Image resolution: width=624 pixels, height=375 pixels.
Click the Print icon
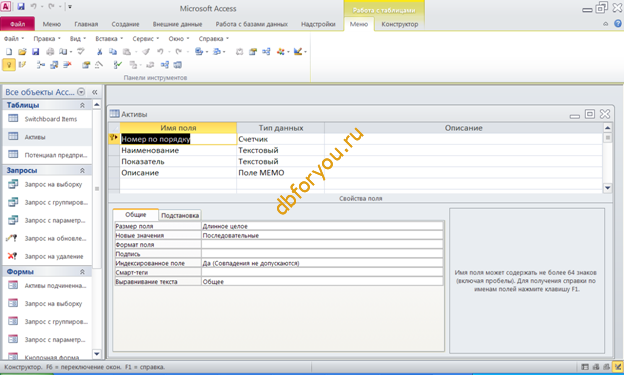50,52
